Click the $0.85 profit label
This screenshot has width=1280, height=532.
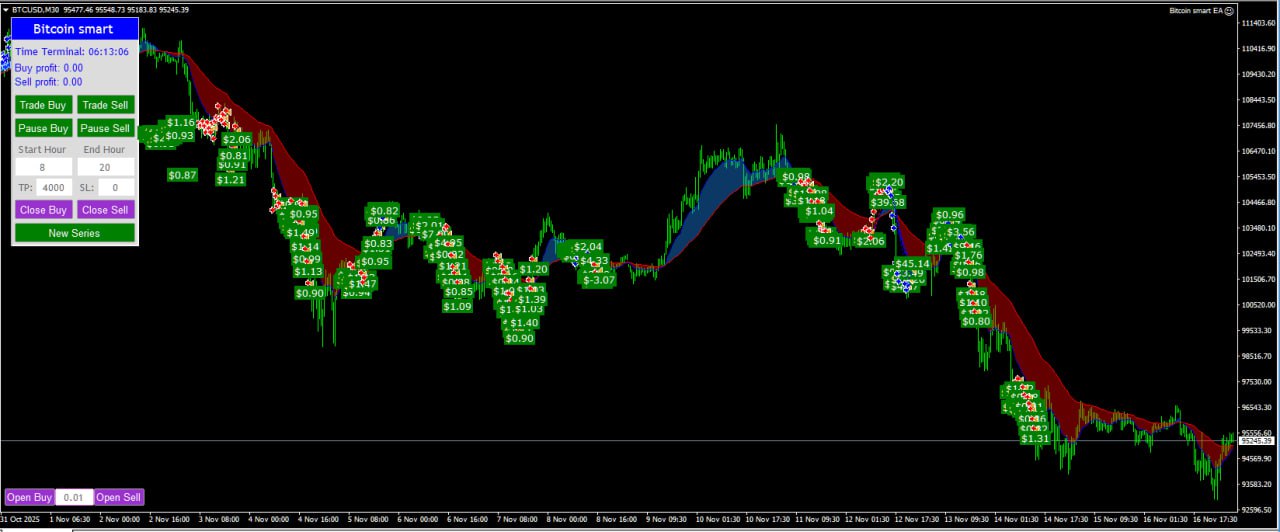[x=459, y=292]
